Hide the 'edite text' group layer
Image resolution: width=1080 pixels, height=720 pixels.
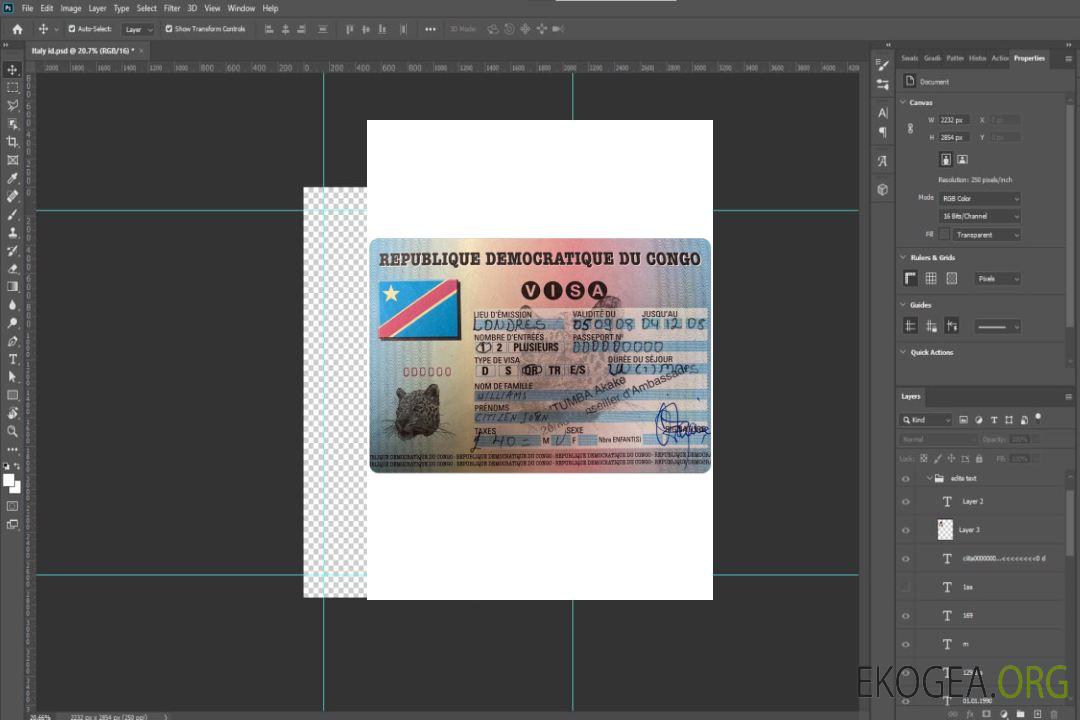(x=906, y=479)
